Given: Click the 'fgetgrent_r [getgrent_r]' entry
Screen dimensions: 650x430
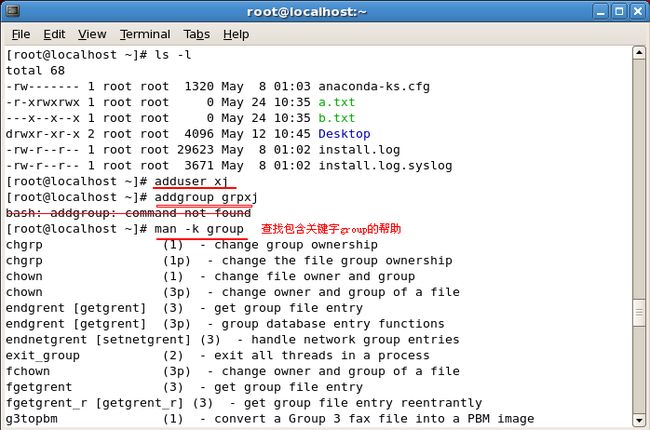Looking at the screenshot, I should pos(95,403).
